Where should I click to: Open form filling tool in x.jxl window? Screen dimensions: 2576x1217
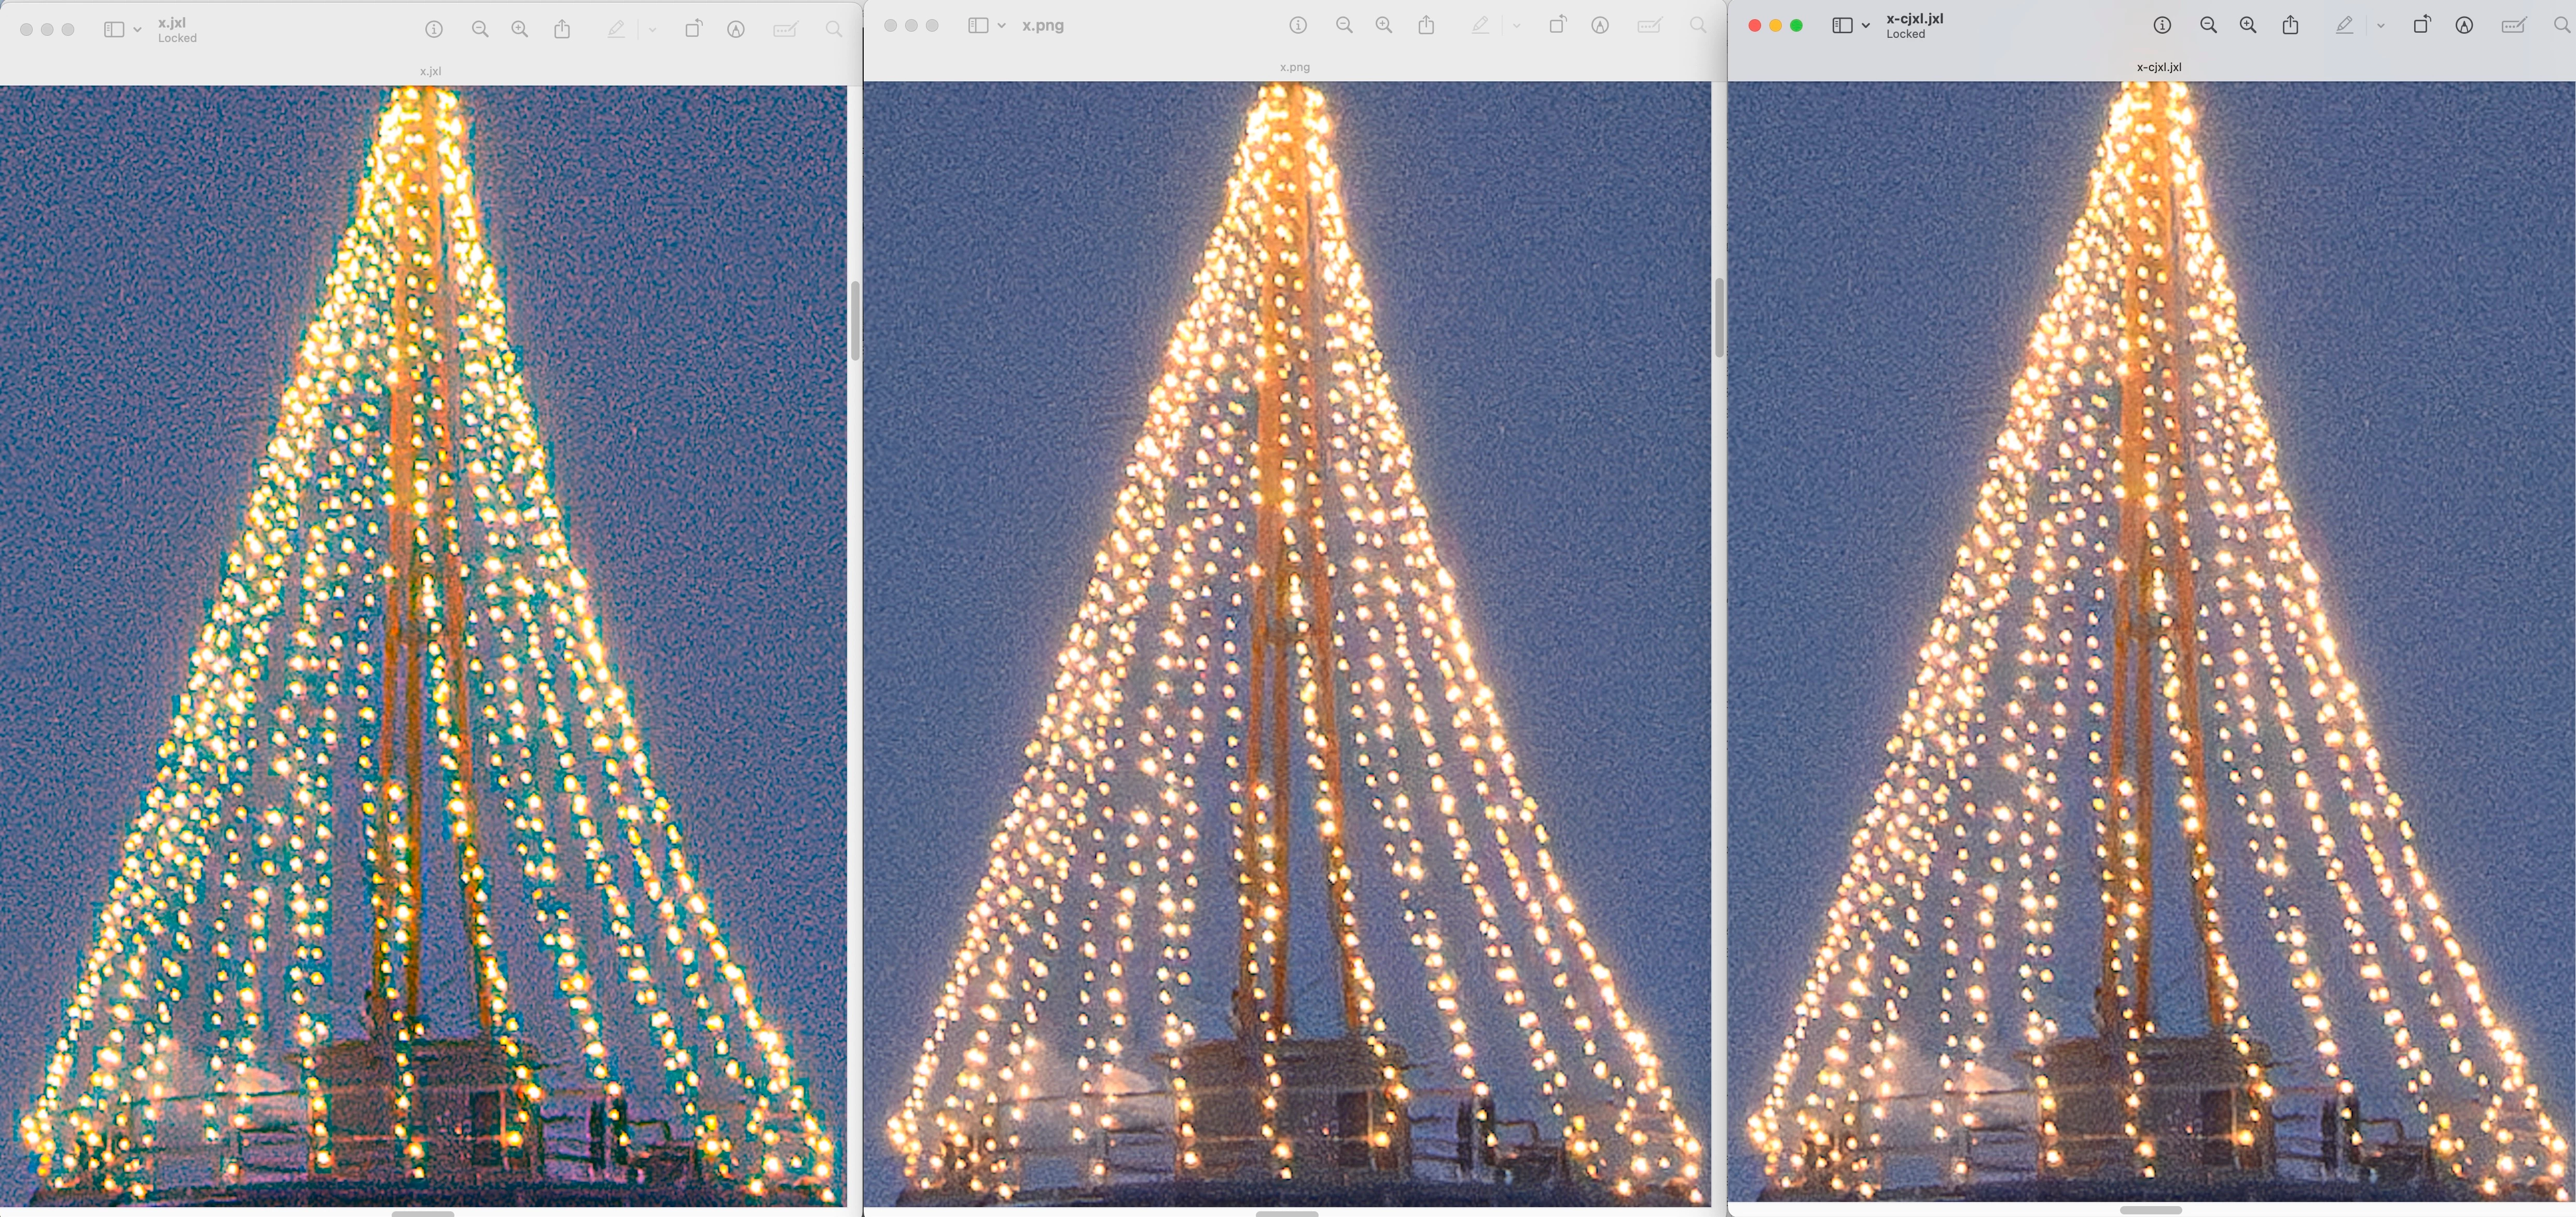[x=785, y=30]
